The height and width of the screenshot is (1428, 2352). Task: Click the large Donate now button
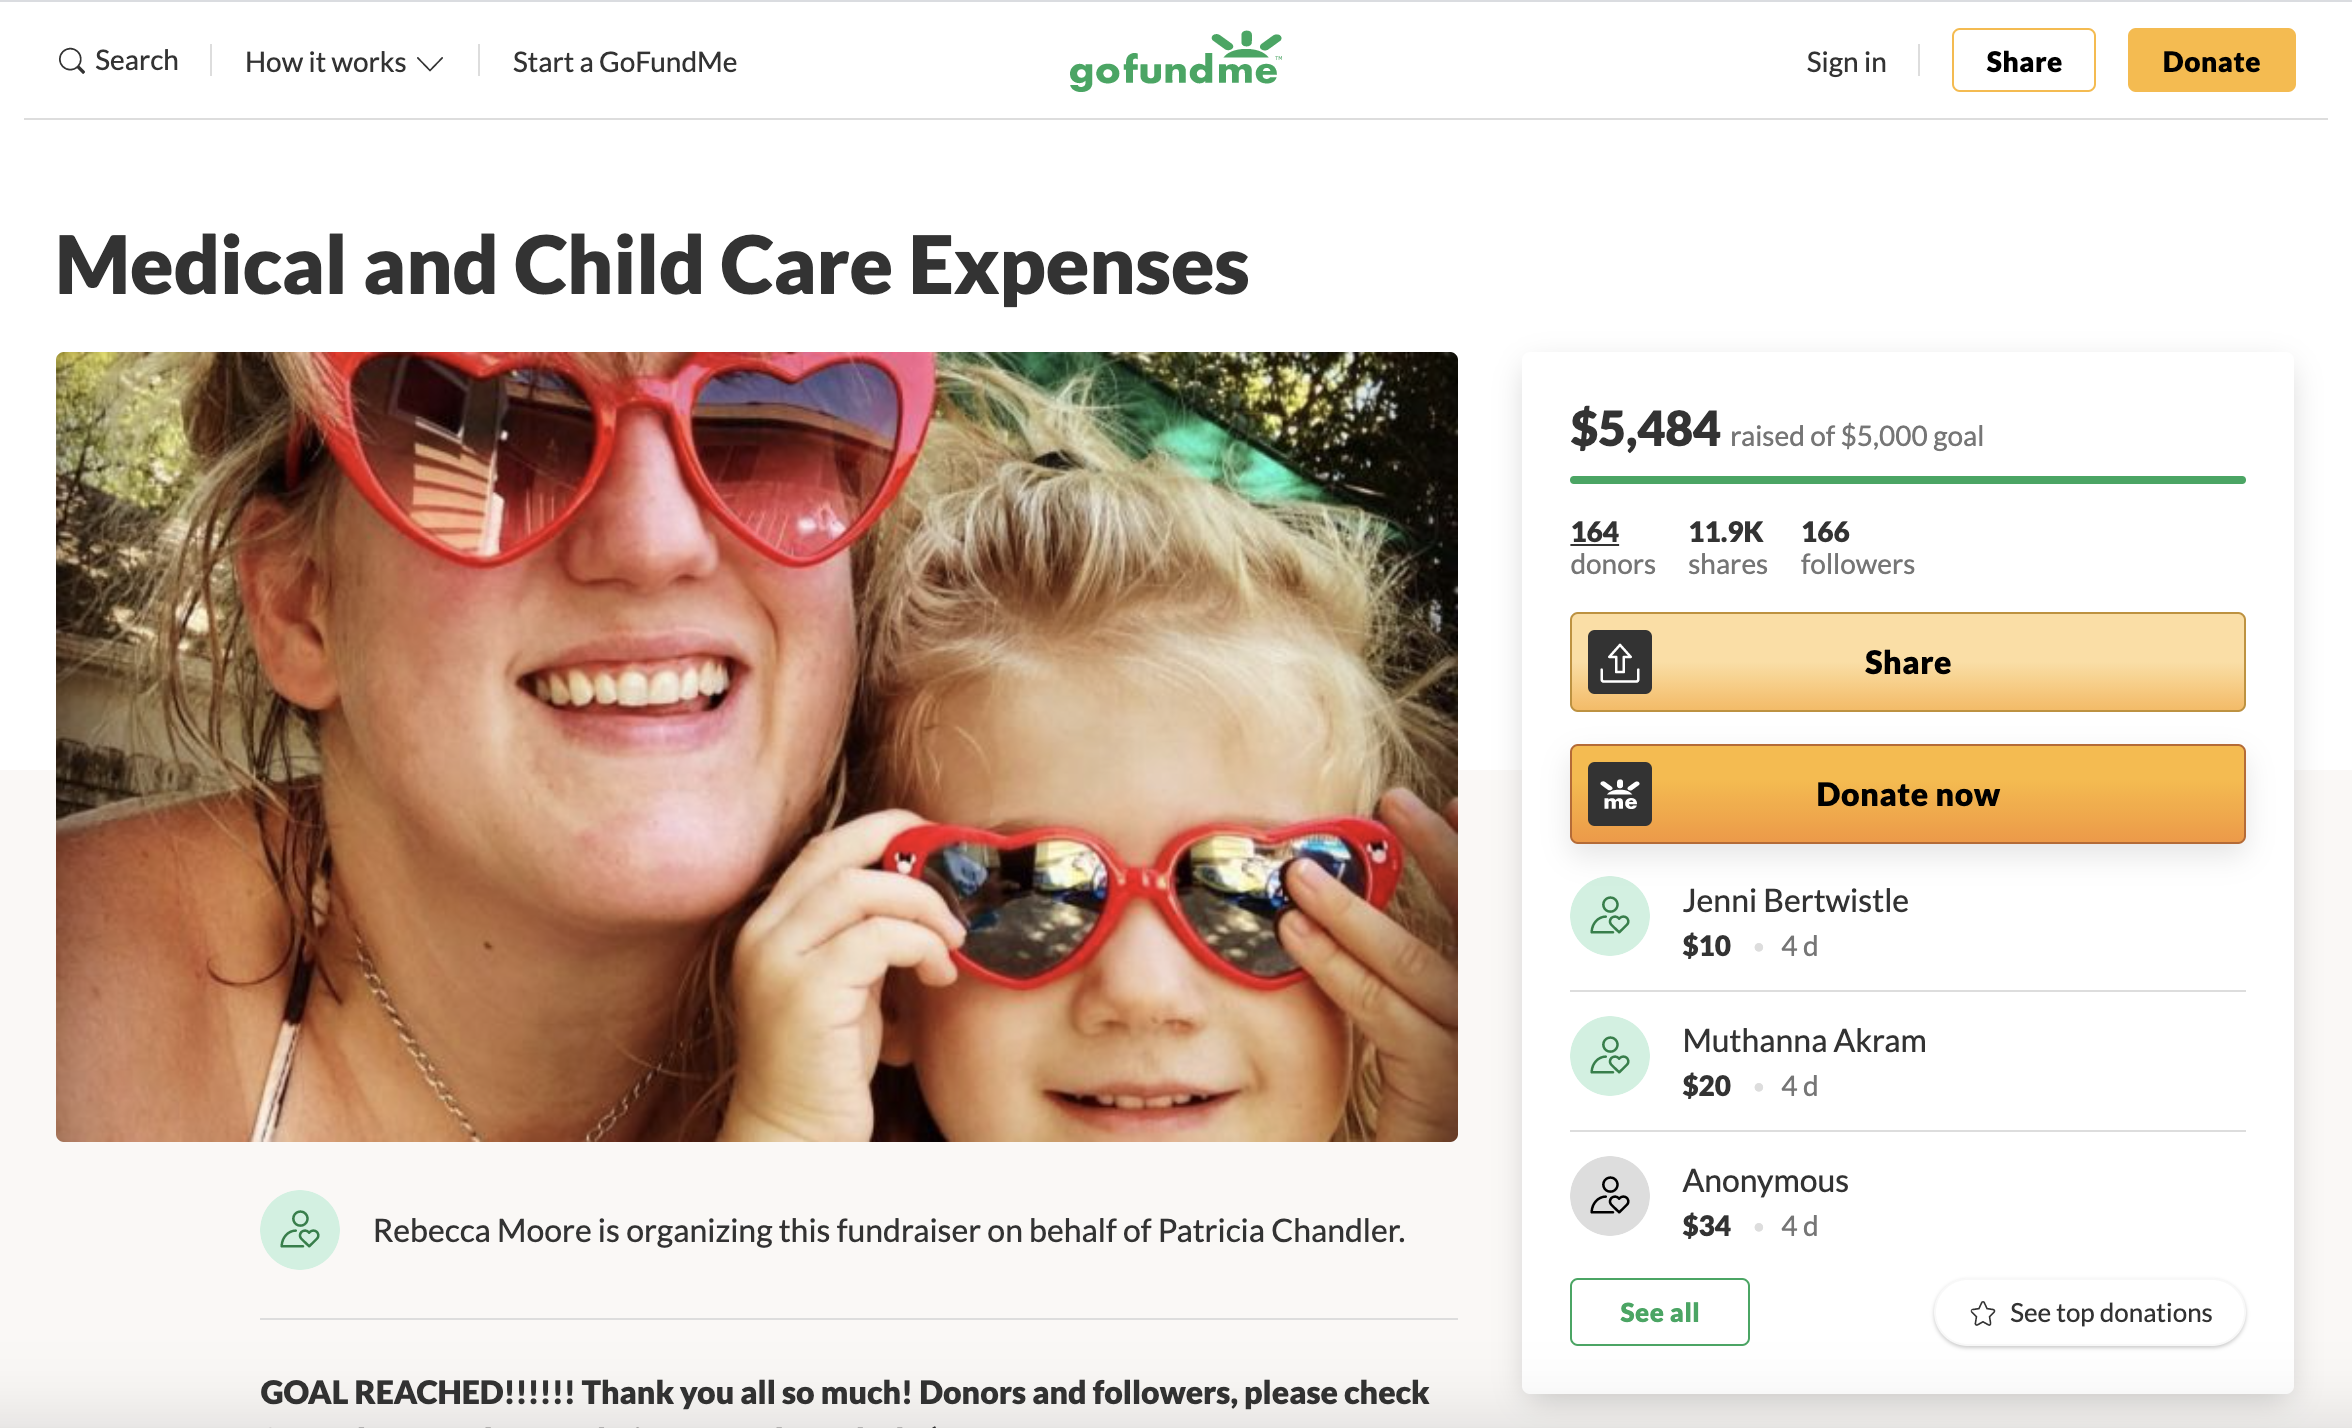(1907, 794)
